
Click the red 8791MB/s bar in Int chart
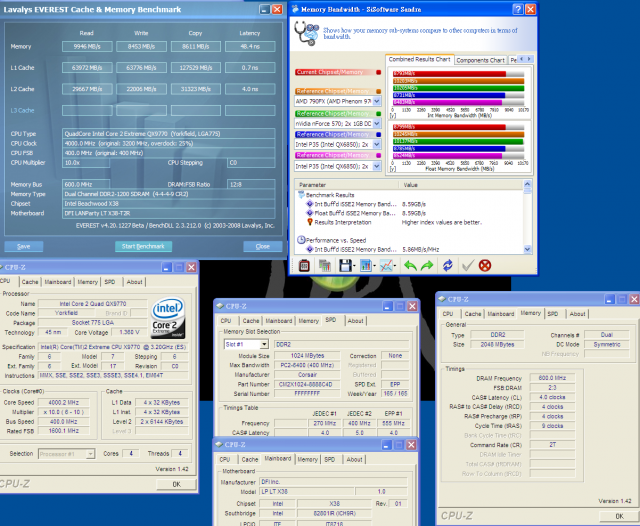pyautogui.click(x=449, y=74)
